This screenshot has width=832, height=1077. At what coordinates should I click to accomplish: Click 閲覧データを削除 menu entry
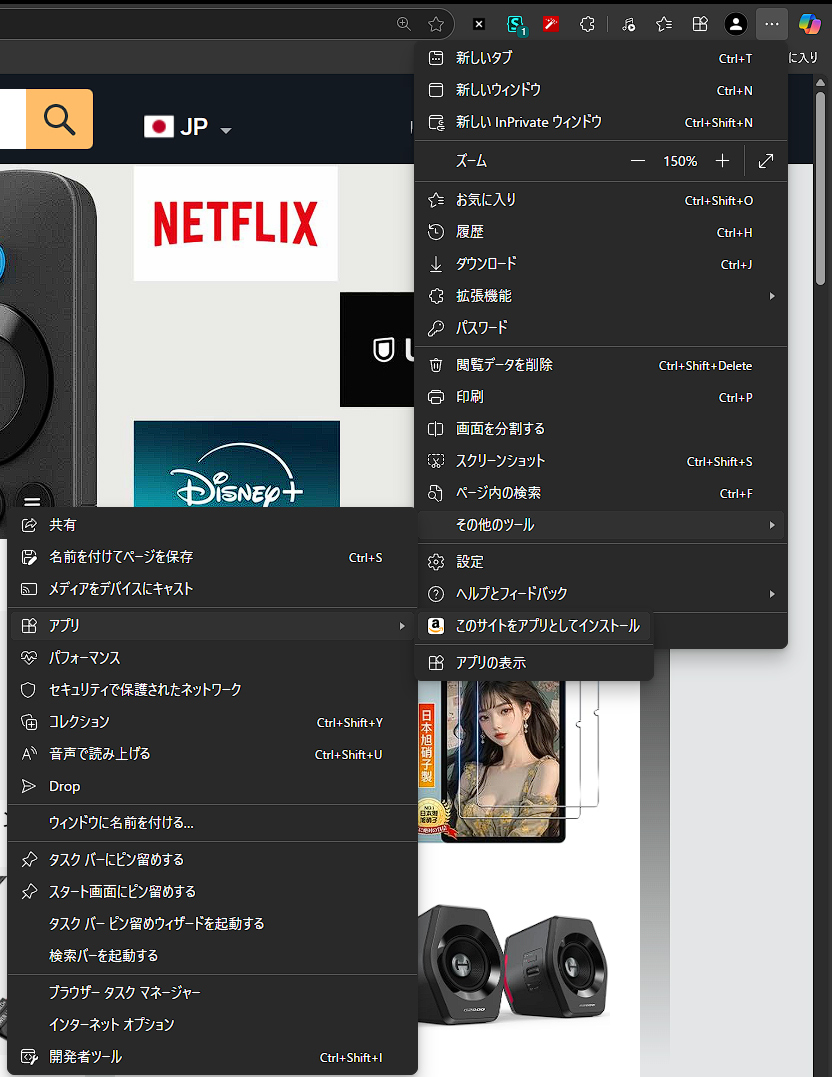(x=504, y=365)
